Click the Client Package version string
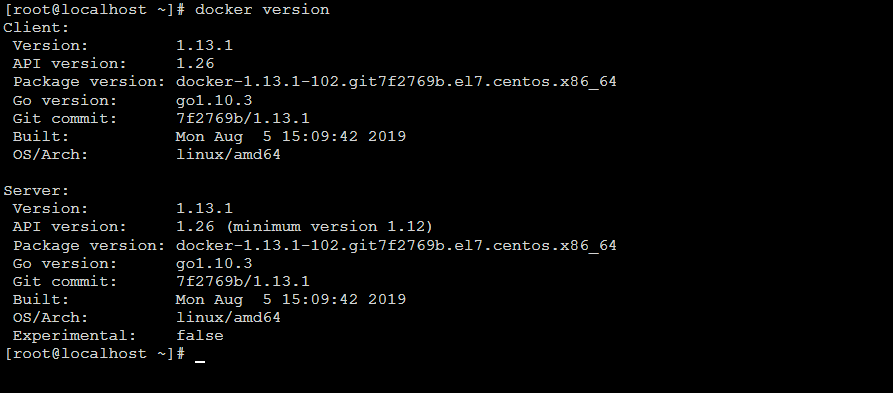Screen dimensions: 893x393 pyautogui.click(x=396, y=82)
